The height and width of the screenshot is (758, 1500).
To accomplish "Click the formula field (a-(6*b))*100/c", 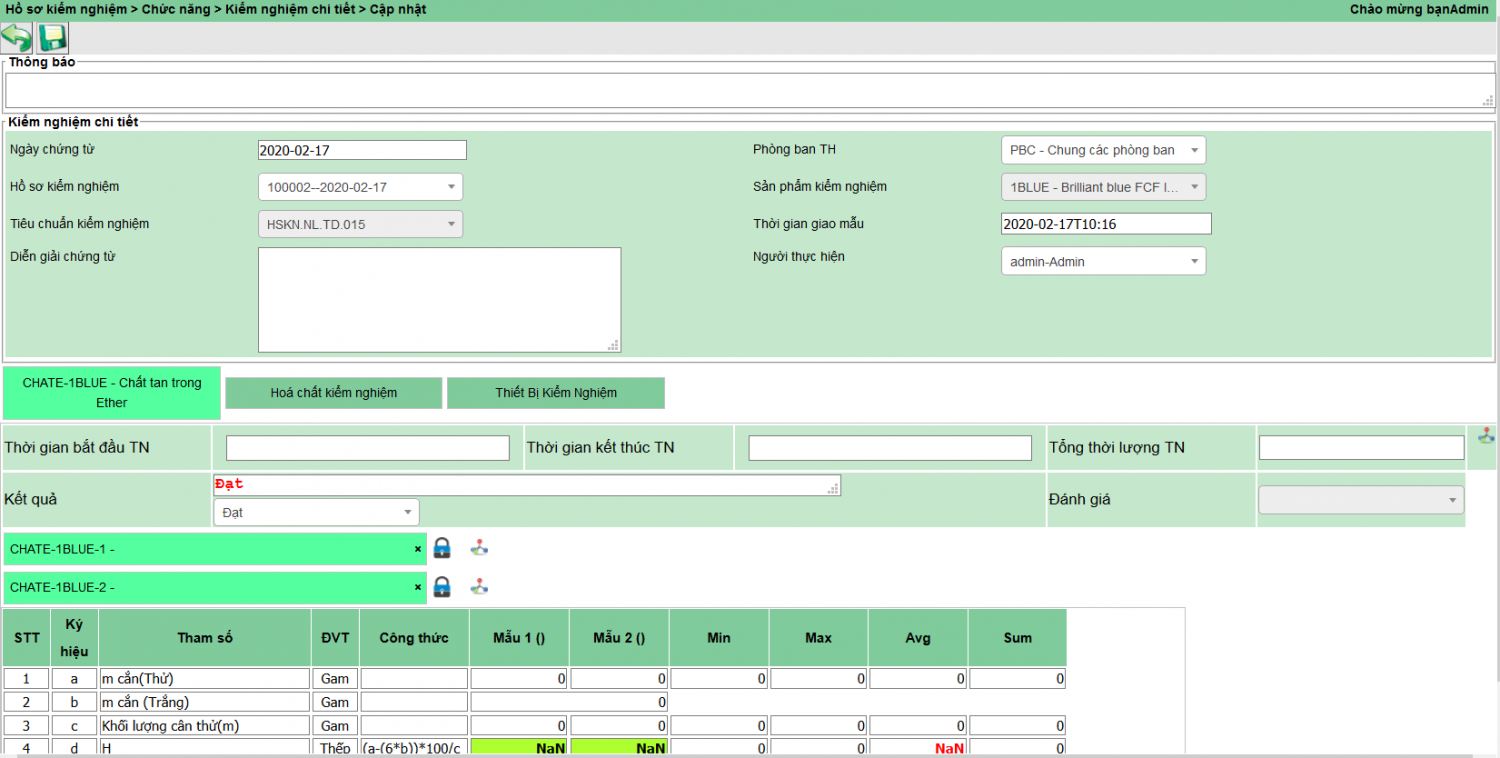I will pyautogui.click(x=414, y=748).
